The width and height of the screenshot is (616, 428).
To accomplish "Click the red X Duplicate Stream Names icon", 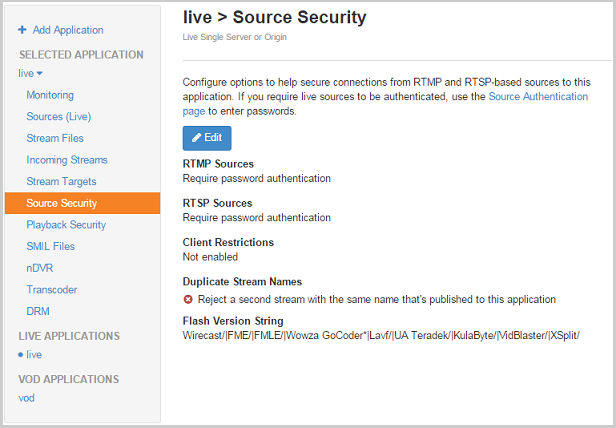I will coord(188,299).
